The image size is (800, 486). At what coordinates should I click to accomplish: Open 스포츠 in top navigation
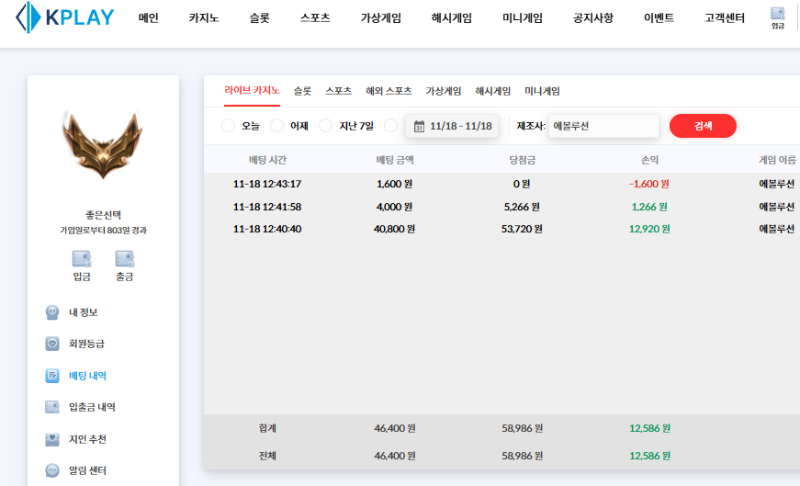point(315,18)
